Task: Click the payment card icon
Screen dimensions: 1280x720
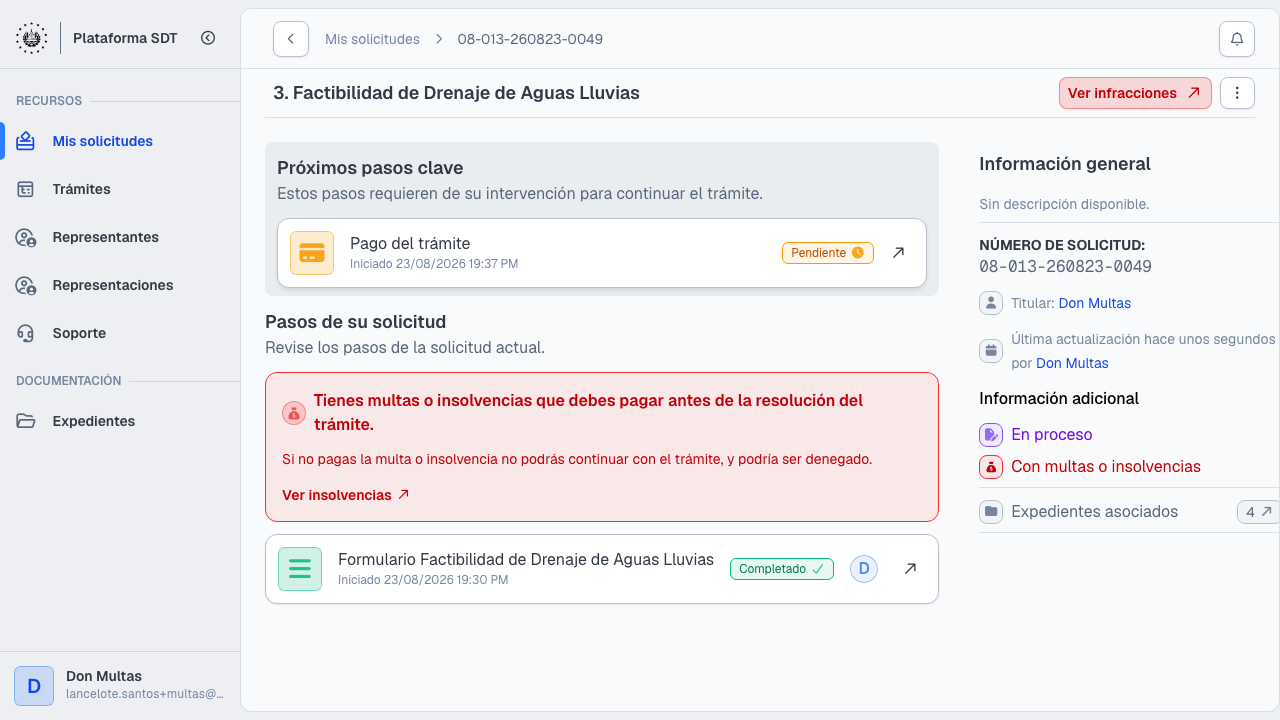Action: pyautogui.click(x=312, y=253)
